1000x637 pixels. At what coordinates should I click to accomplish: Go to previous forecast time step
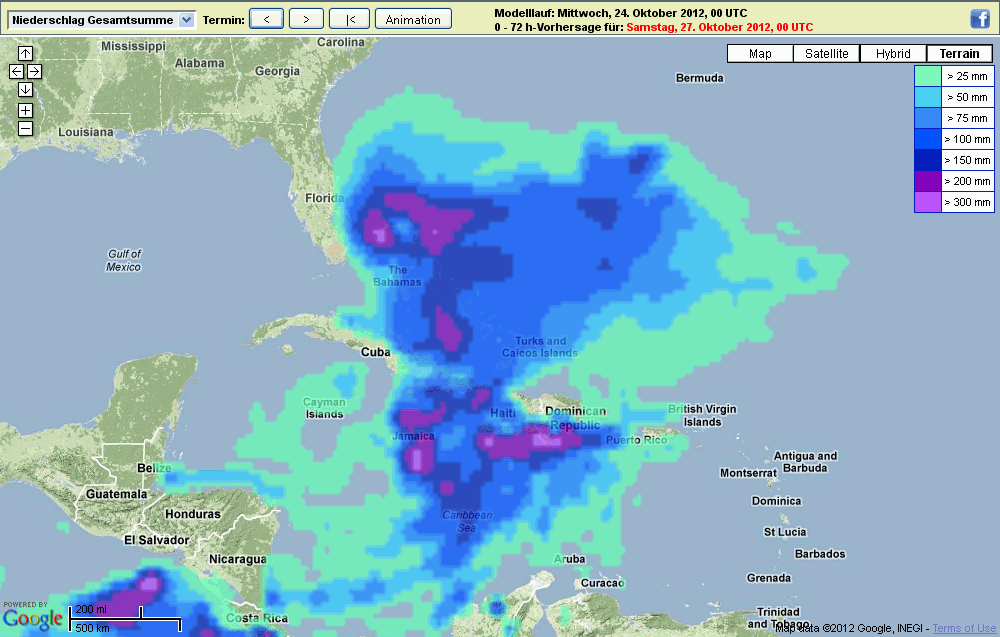point(266,19)
